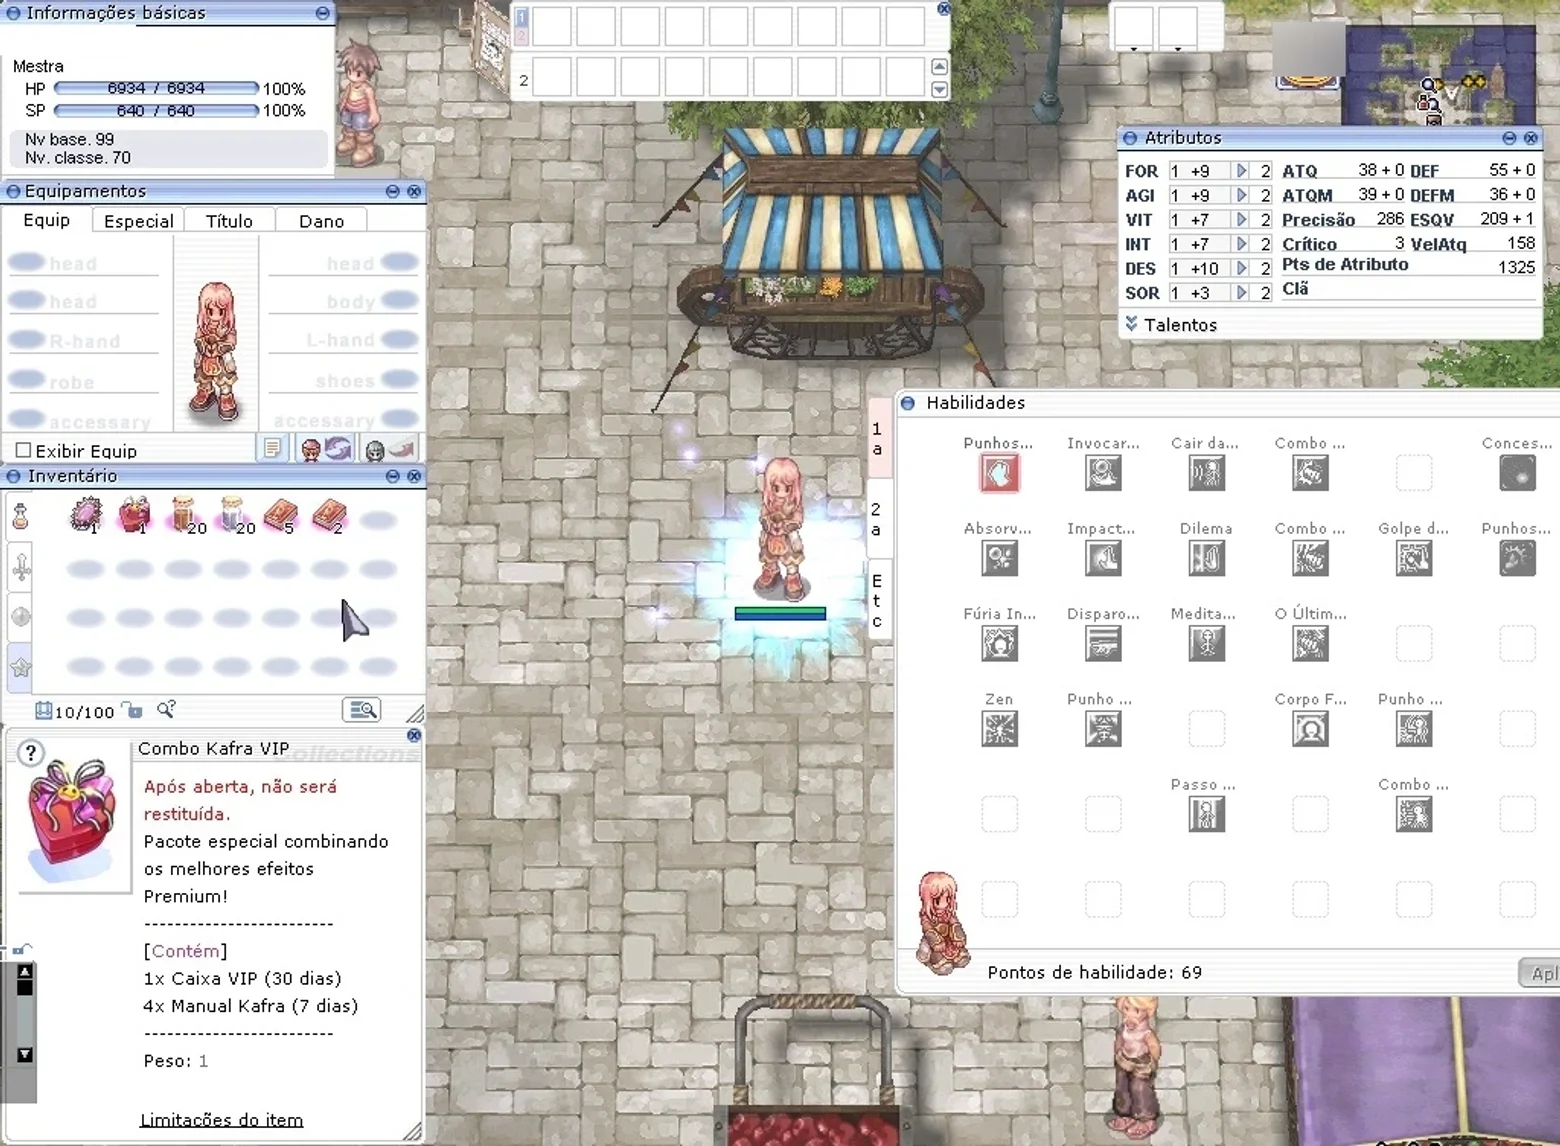1560x1146 pixels.
Task: Increase the VIT attribute with its arrow
Action: click(1241, 220)
